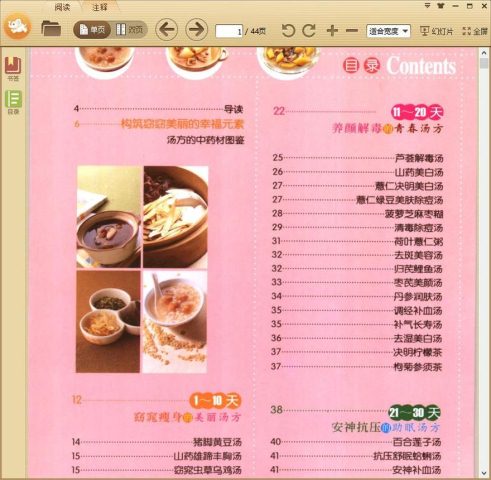Click the 导读 contents entry

(x=233, y=109)
